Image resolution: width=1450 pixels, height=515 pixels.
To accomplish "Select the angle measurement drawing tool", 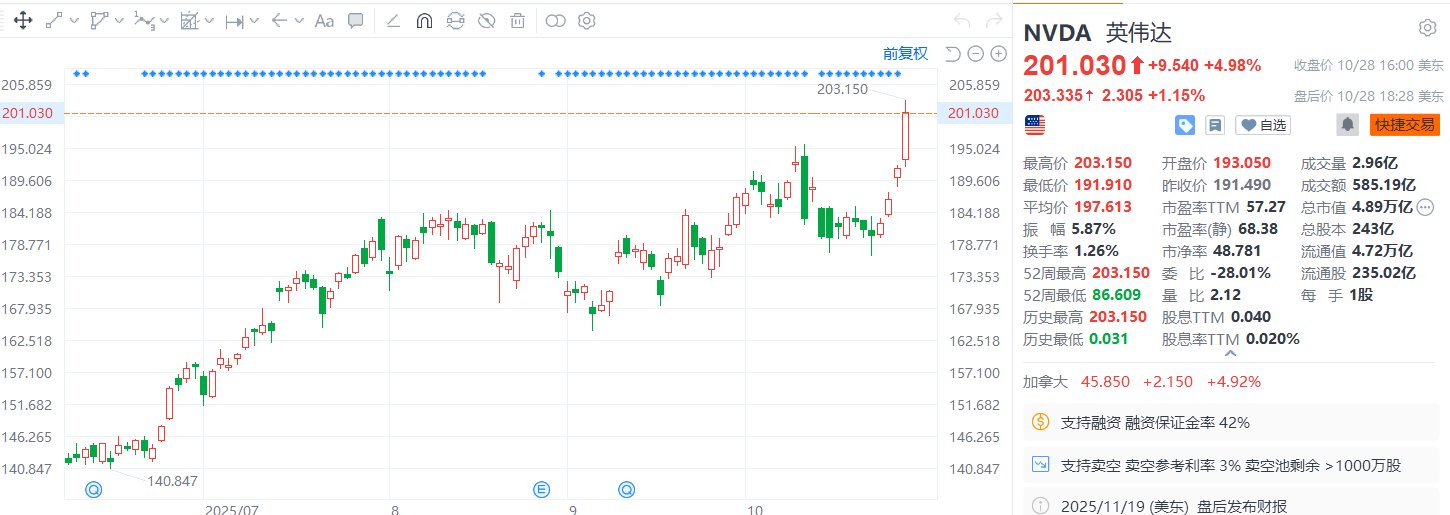I will click(393, 20).
